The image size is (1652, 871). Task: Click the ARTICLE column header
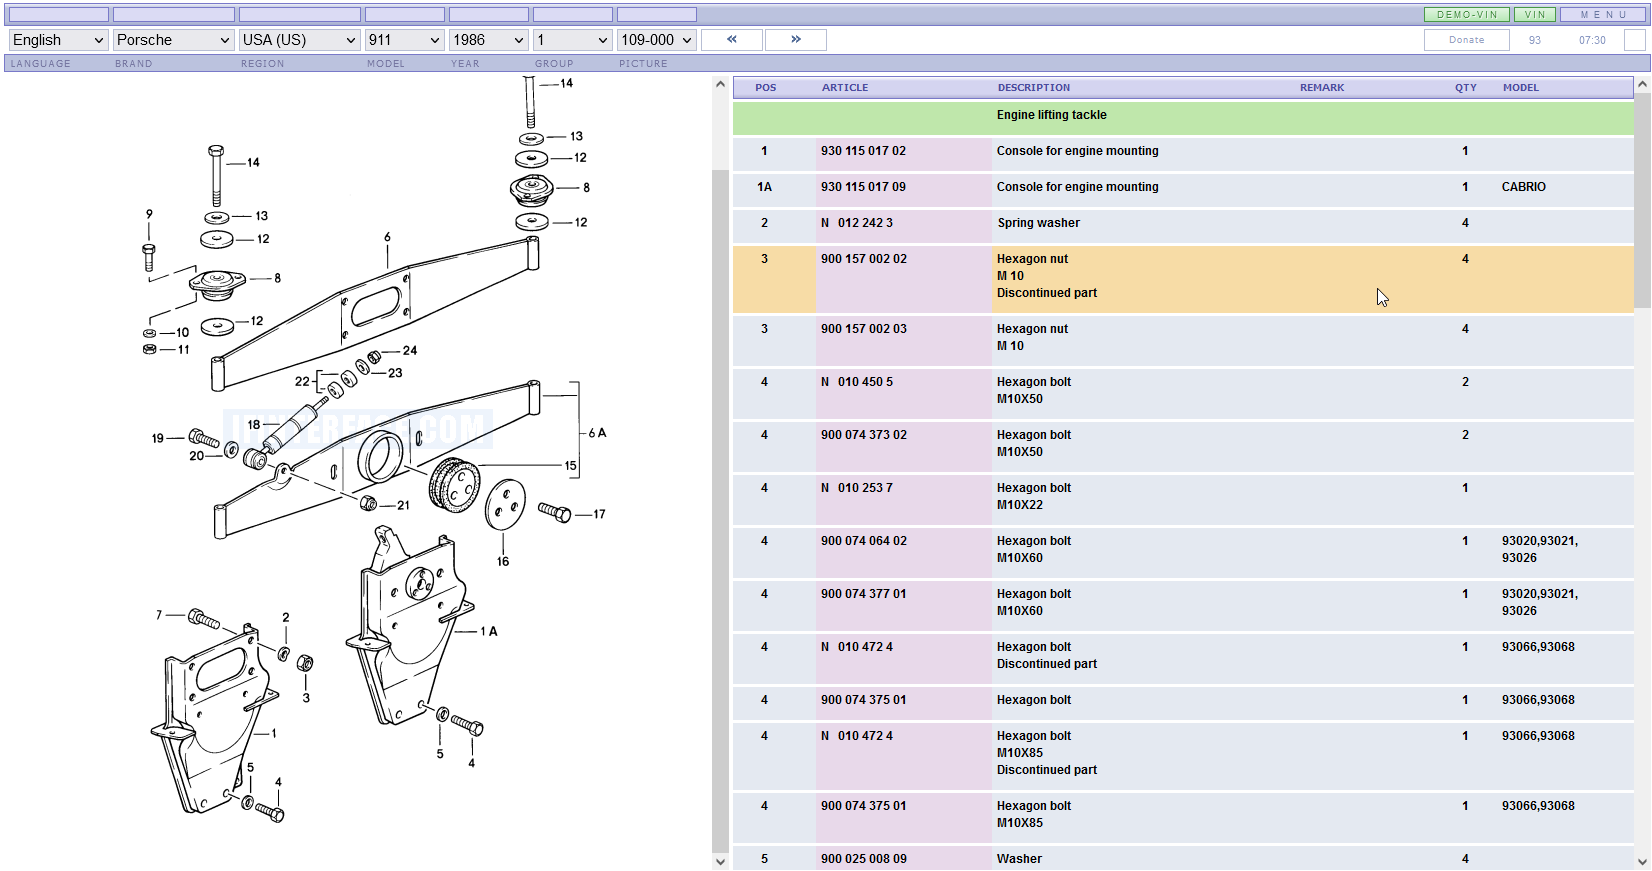(844, 88)
